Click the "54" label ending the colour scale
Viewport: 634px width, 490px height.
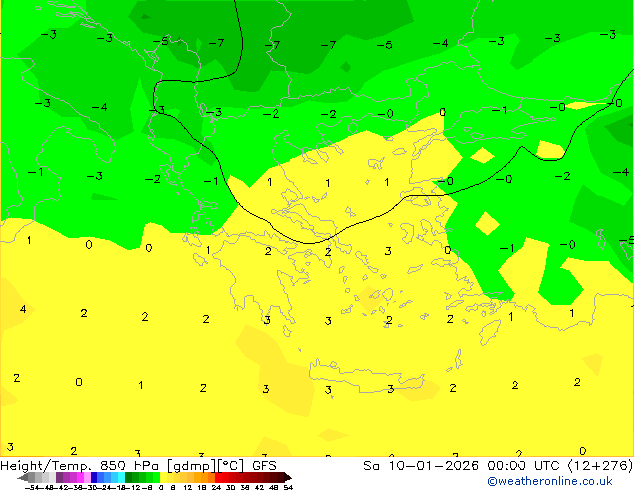coord(287,487)
